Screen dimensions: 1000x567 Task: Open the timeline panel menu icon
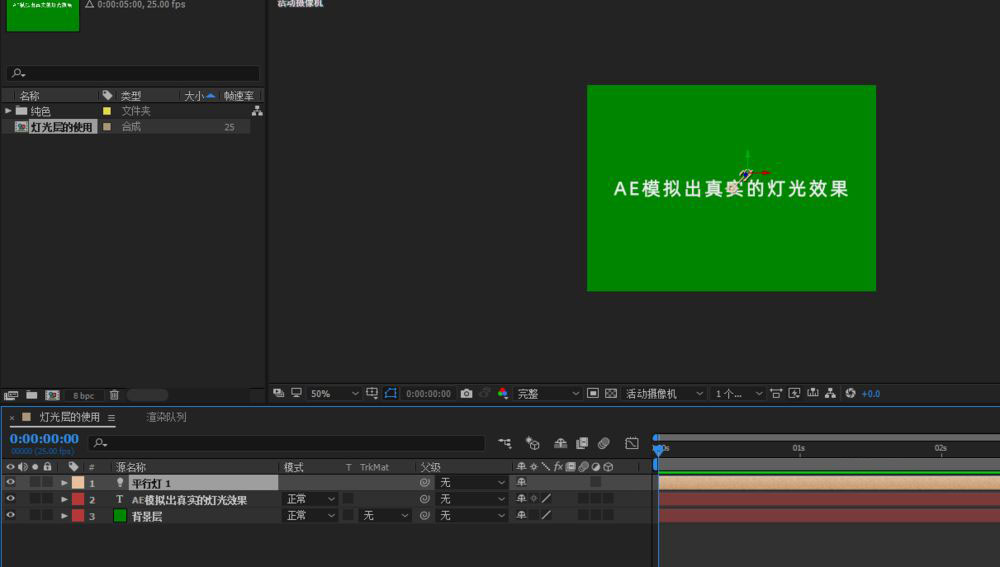tap(112, 418)
